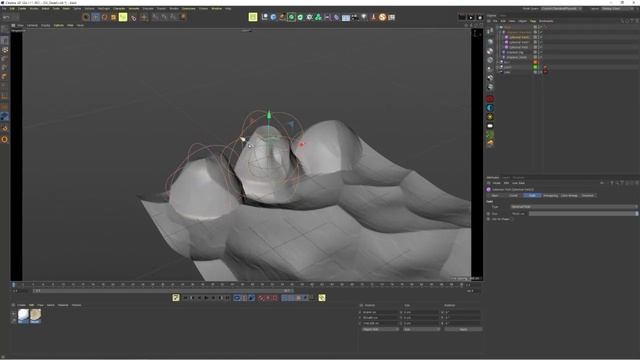Click the orange ring workplane icon in left palette
Screen dimensions: 640x360
coord(4,139)
